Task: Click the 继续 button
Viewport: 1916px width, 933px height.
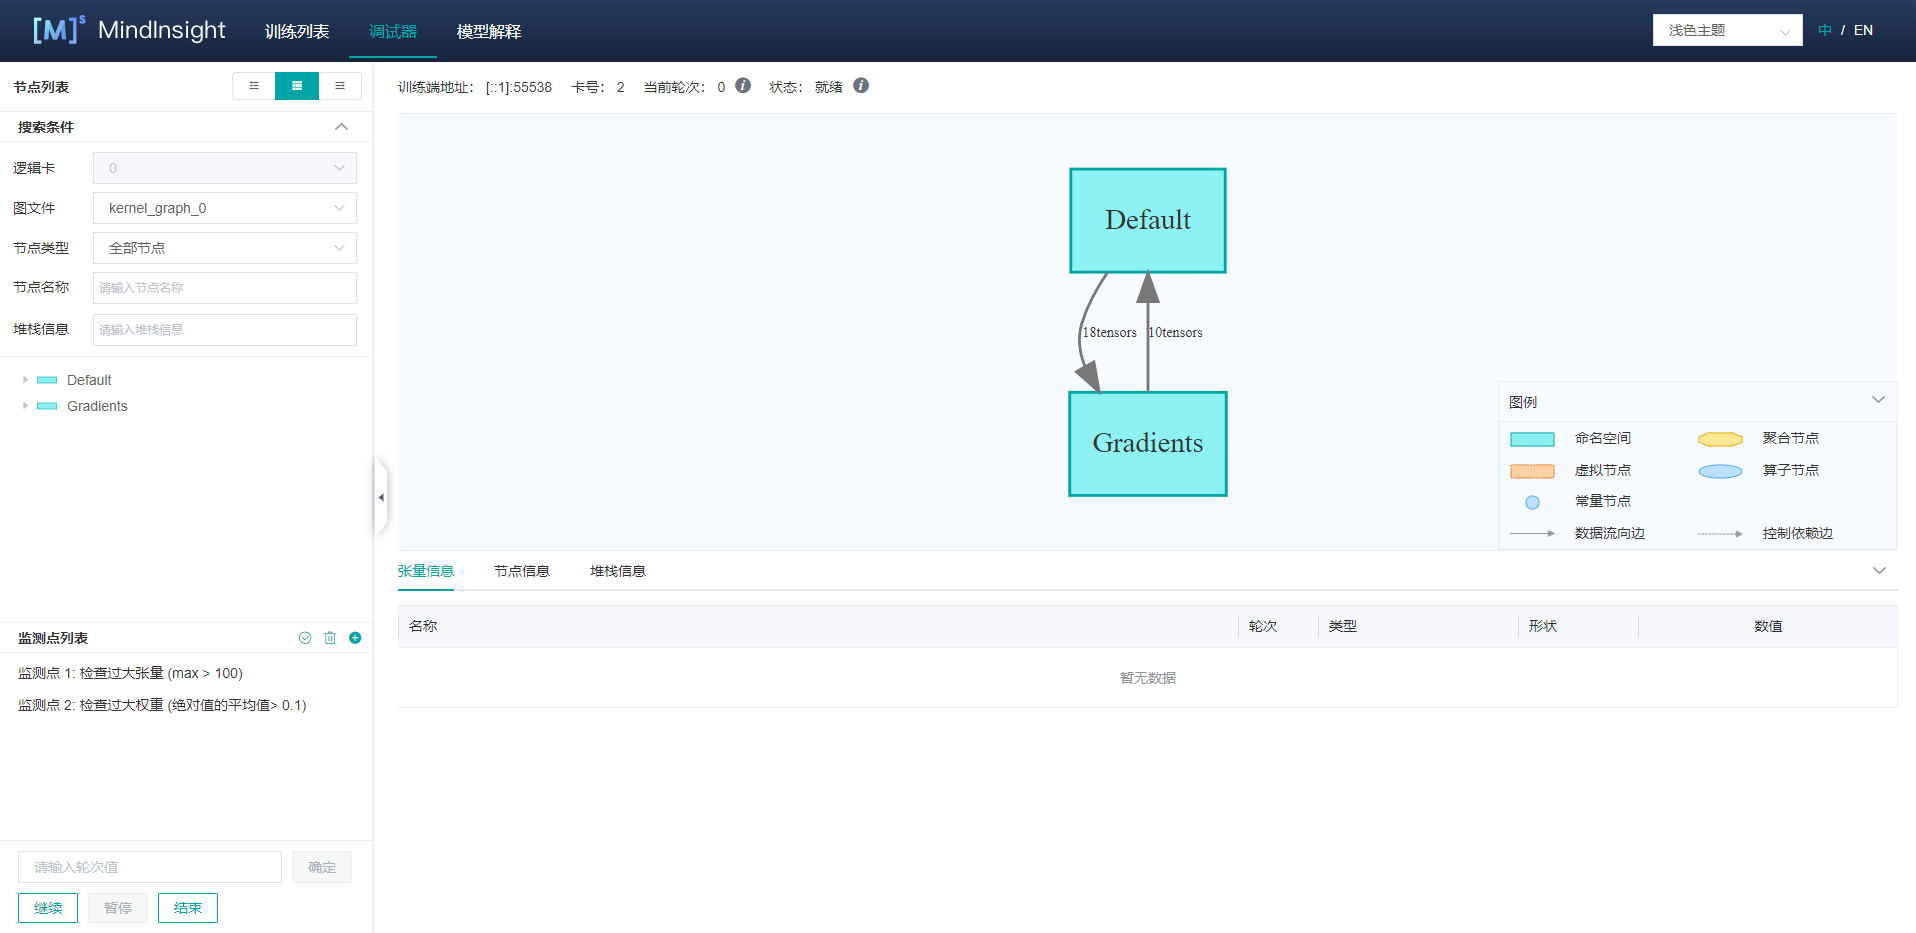Action: click(x=48, y=908)
